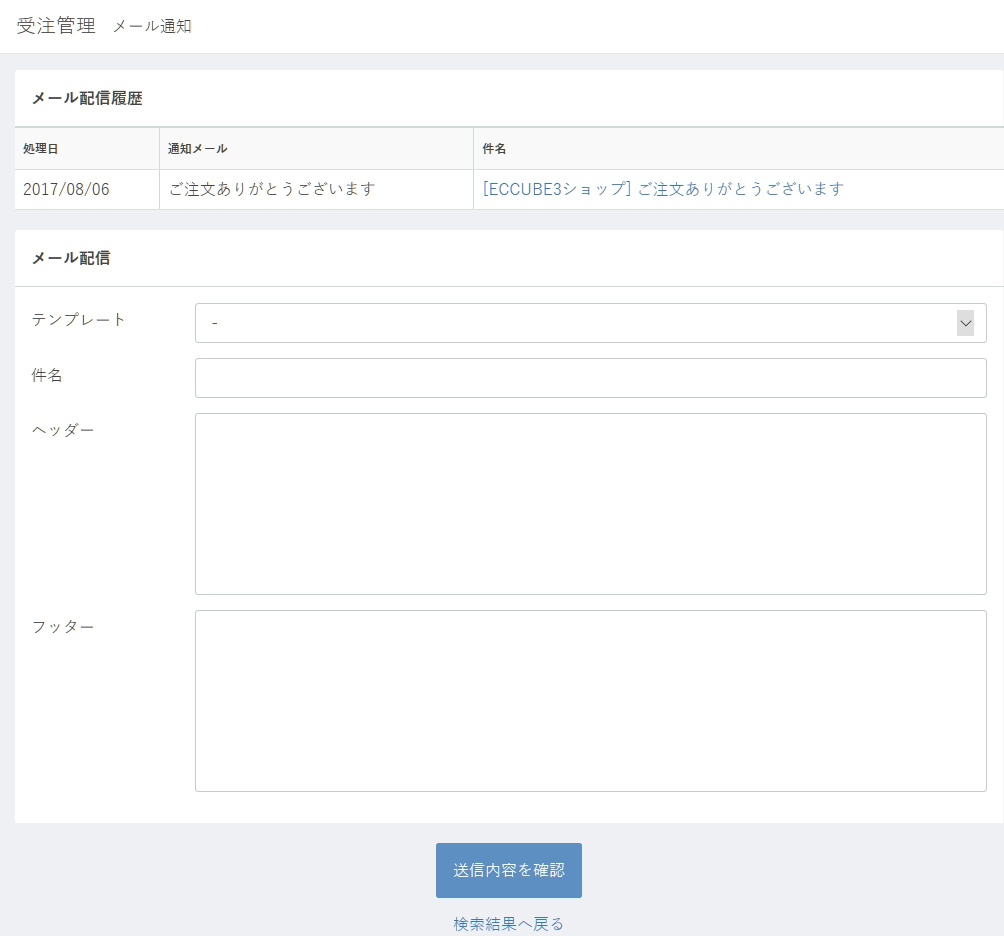Click the 件名 label beside the subject input
This screenshot has width=1004, height=936.
click(47, 375)
